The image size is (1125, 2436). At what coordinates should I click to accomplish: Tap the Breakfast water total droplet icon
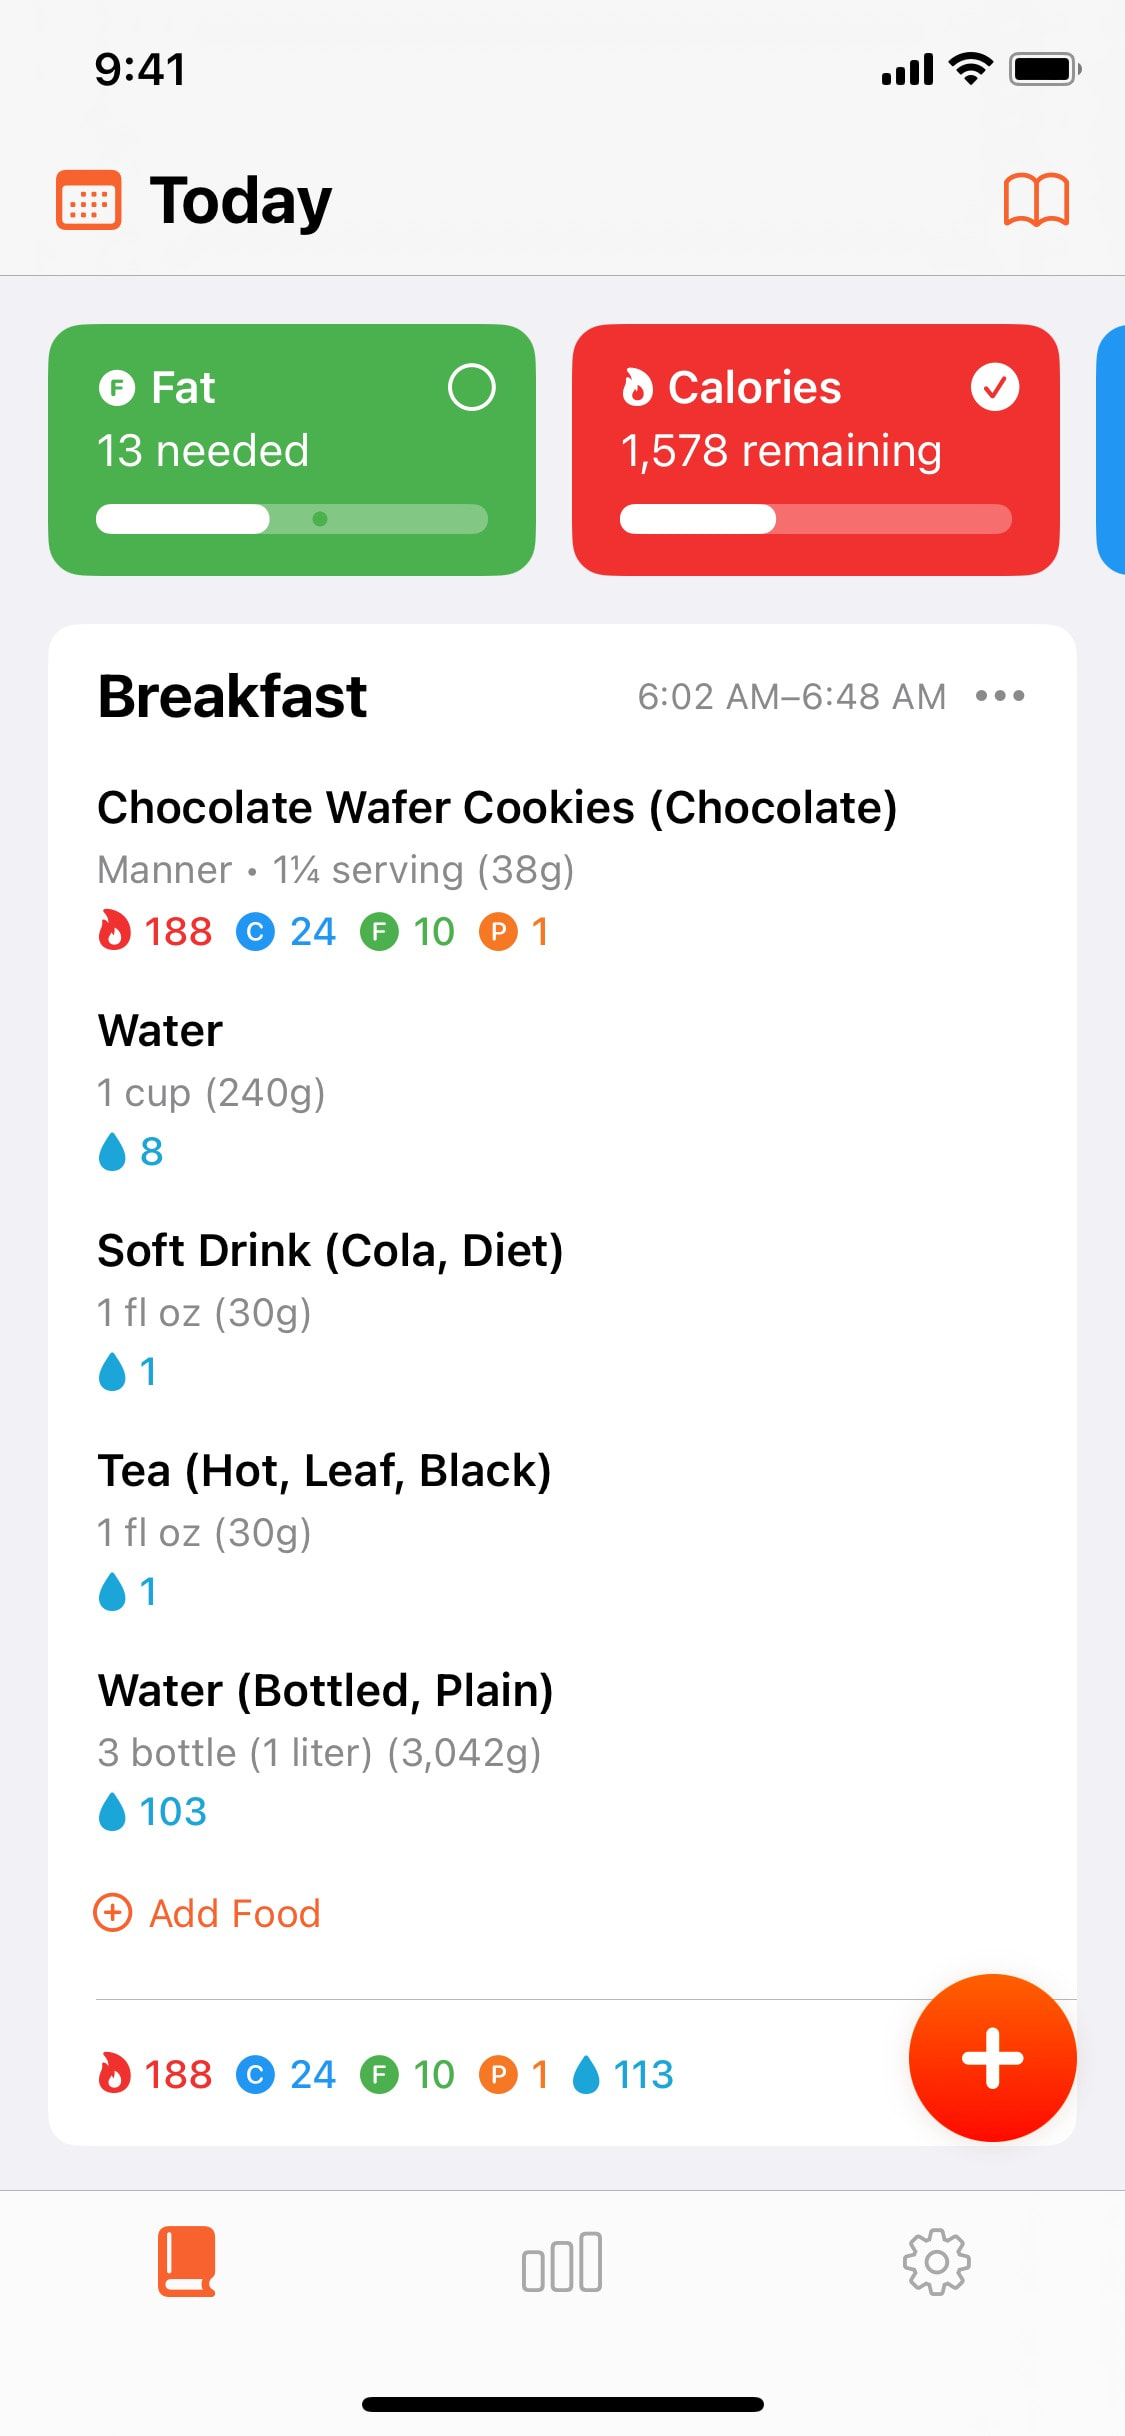click(586, 2075)
